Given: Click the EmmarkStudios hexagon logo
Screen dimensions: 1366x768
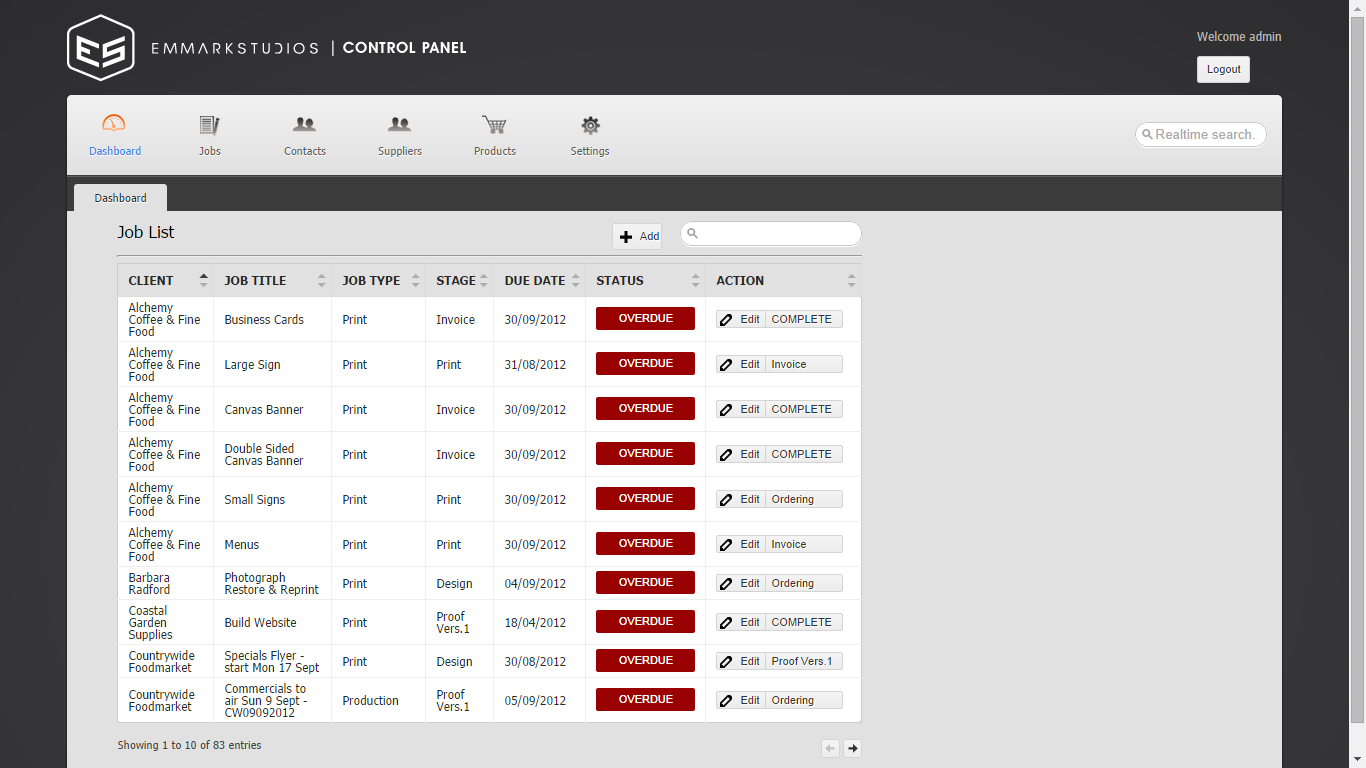Looking at the screenshot, I should click(101, 48).
